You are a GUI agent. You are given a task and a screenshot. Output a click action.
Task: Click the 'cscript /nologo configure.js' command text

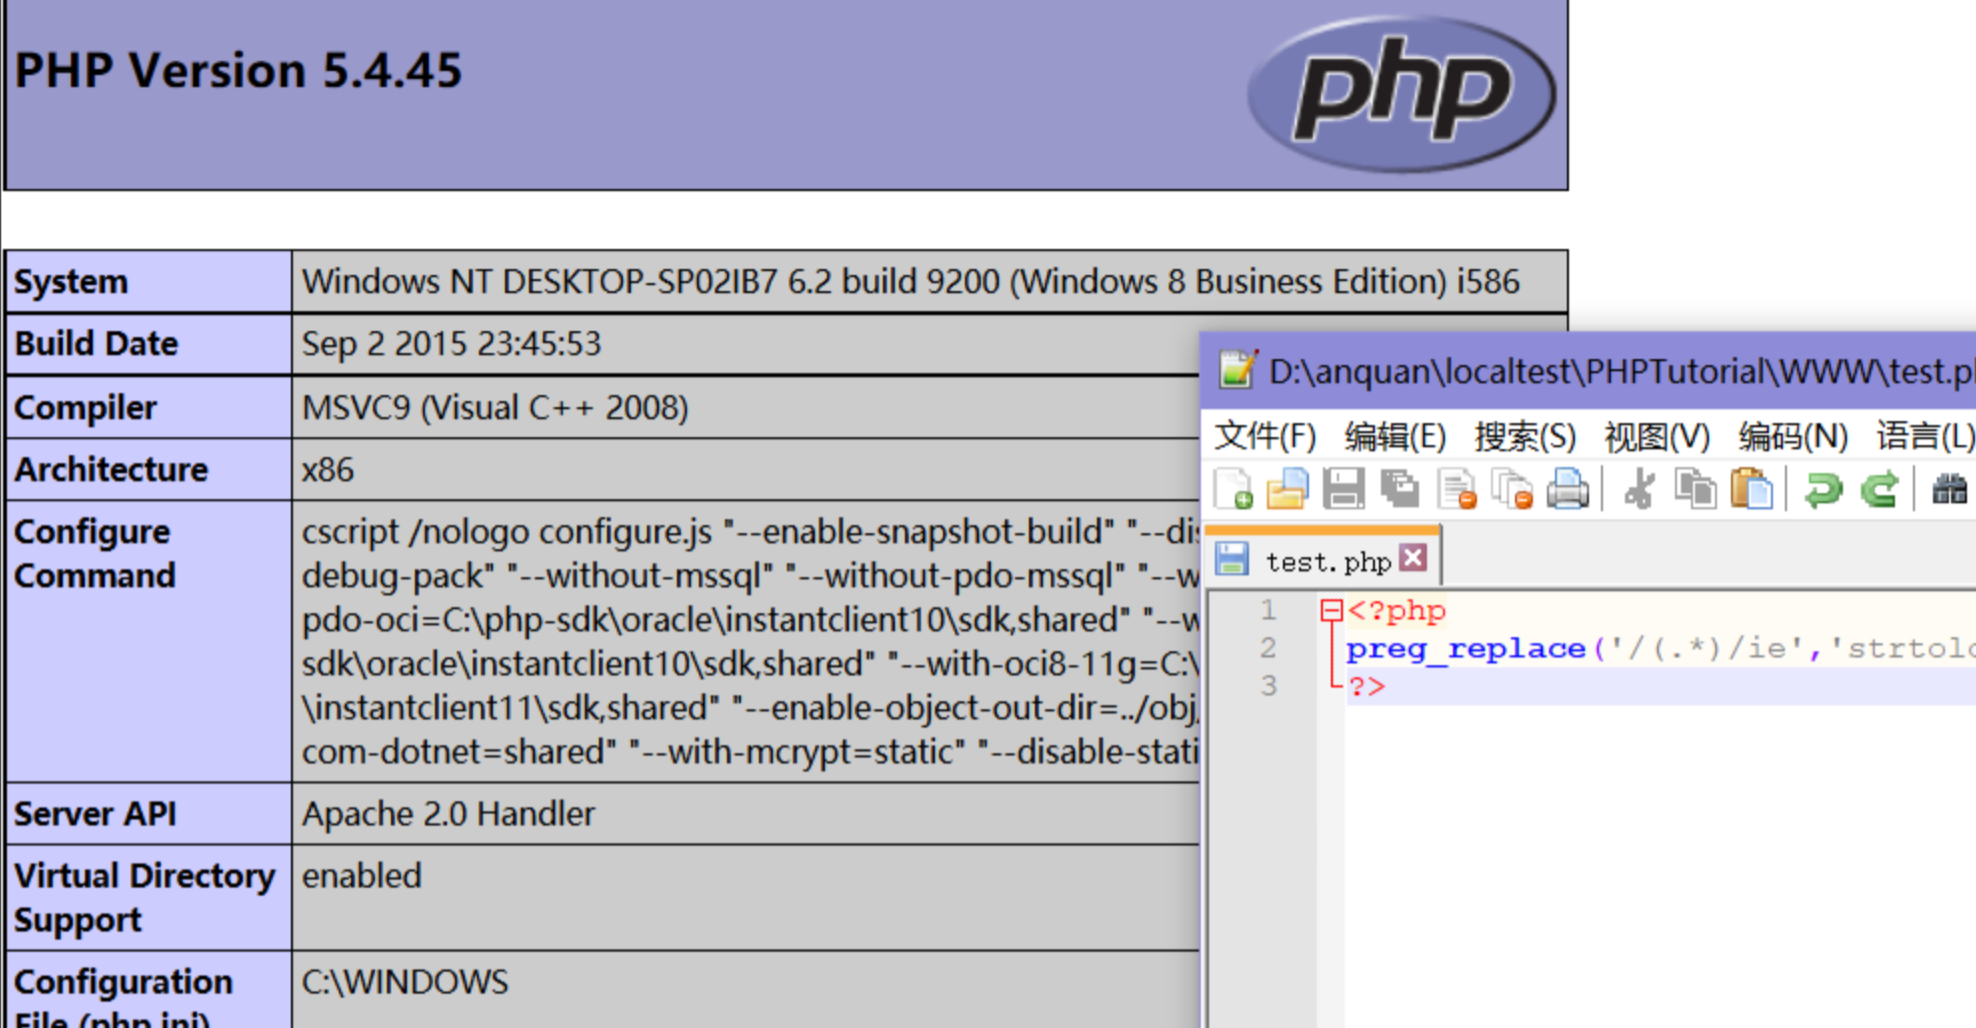[507, 532]
